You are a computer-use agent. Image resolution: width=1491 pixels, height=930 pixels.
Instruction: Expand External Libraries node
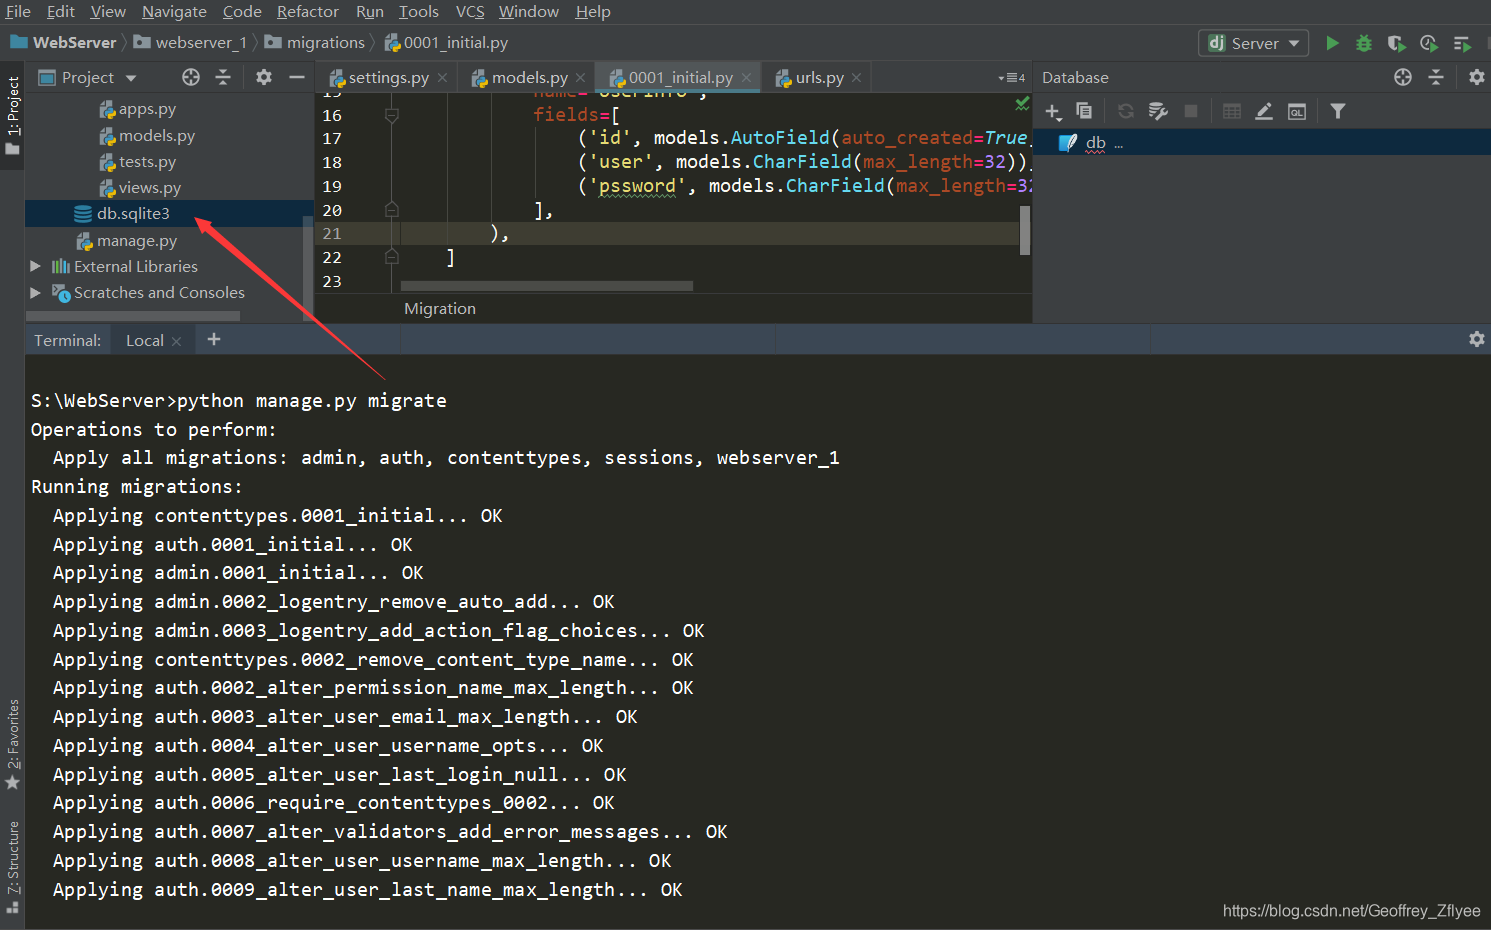[x=35, y=266]
